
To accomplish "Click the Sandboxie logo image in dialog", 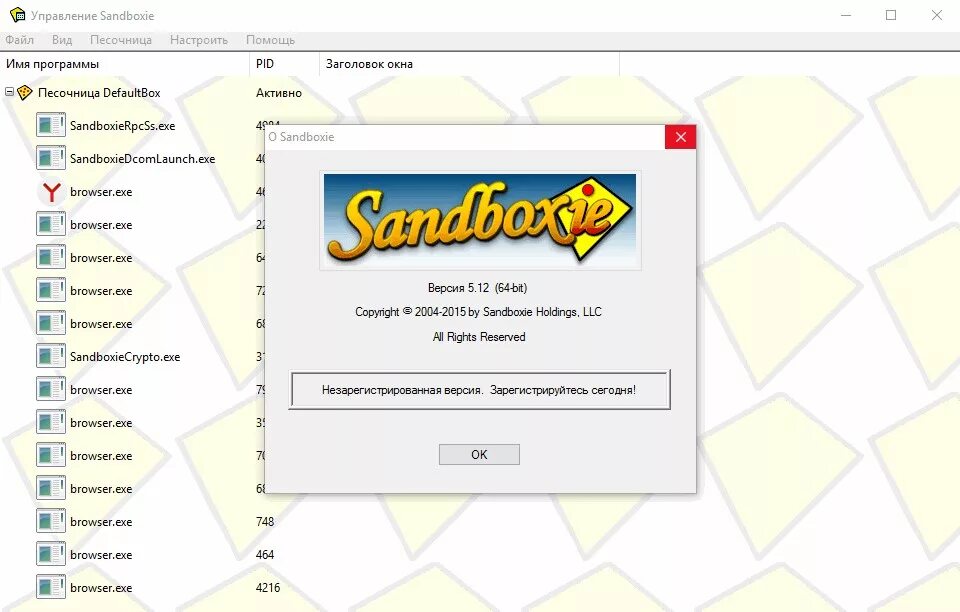I will (480, 220).
